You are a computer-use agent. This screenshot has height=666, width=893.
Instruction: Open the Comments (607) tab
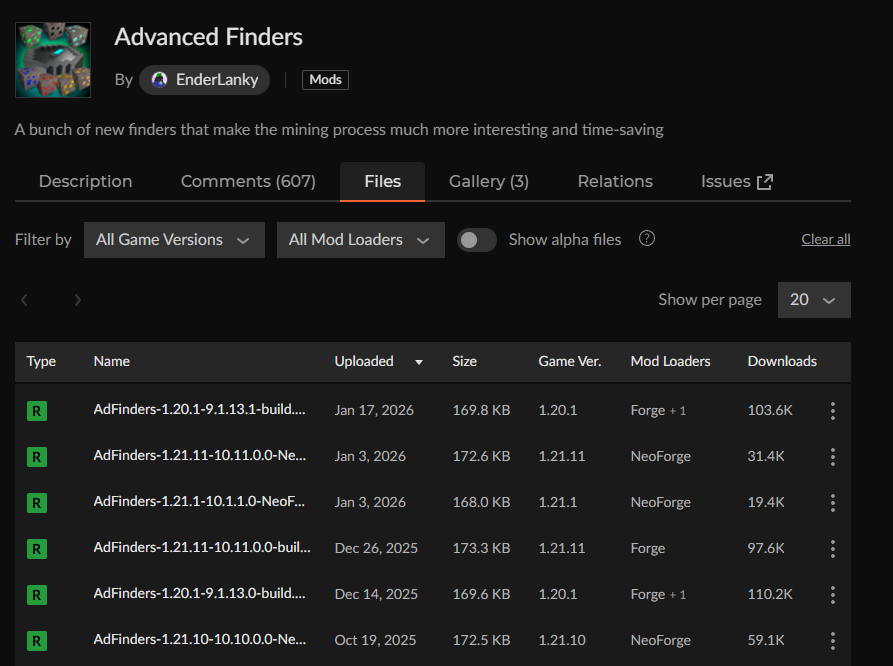248,181
